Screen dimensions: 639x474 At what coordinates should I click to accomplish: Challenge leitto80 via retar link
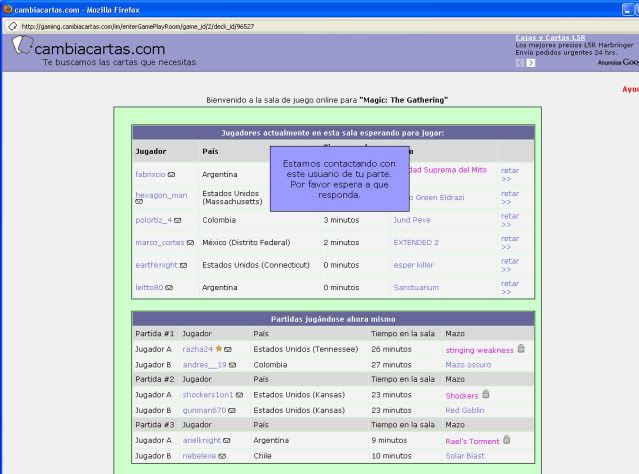point(509,287)
